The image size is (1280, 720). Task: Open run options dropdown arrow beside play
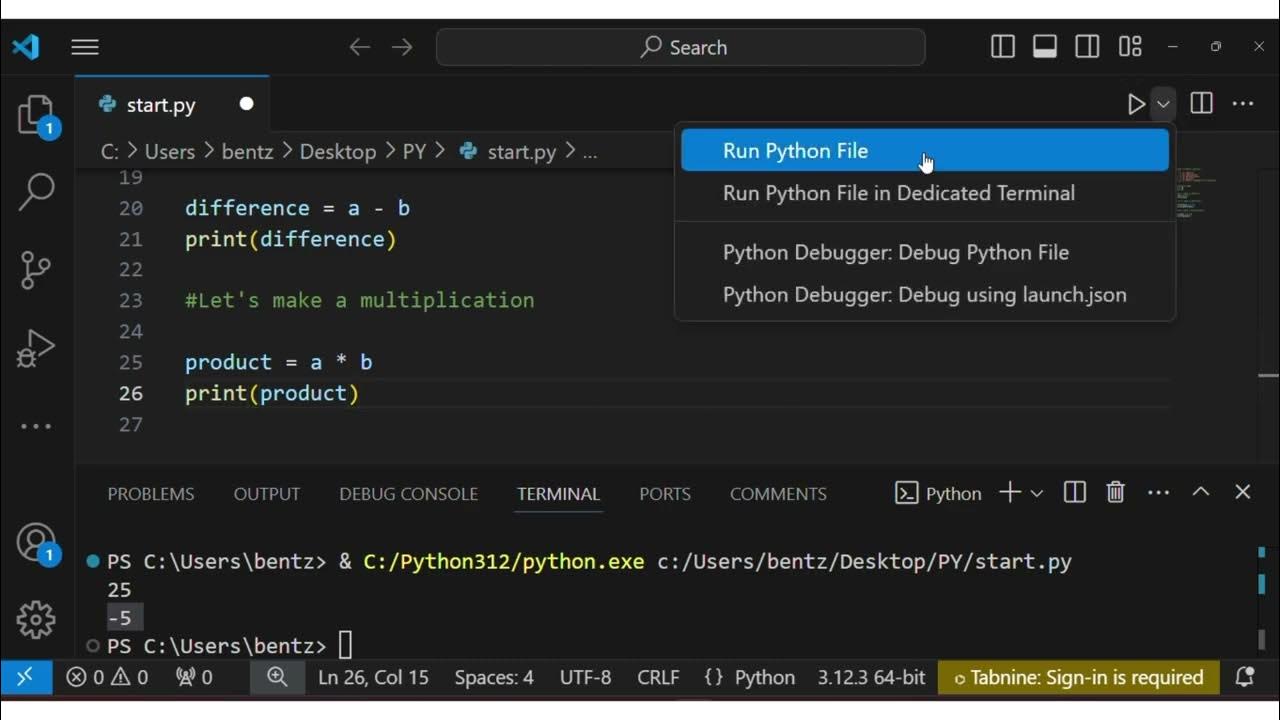coord(1163,104)
